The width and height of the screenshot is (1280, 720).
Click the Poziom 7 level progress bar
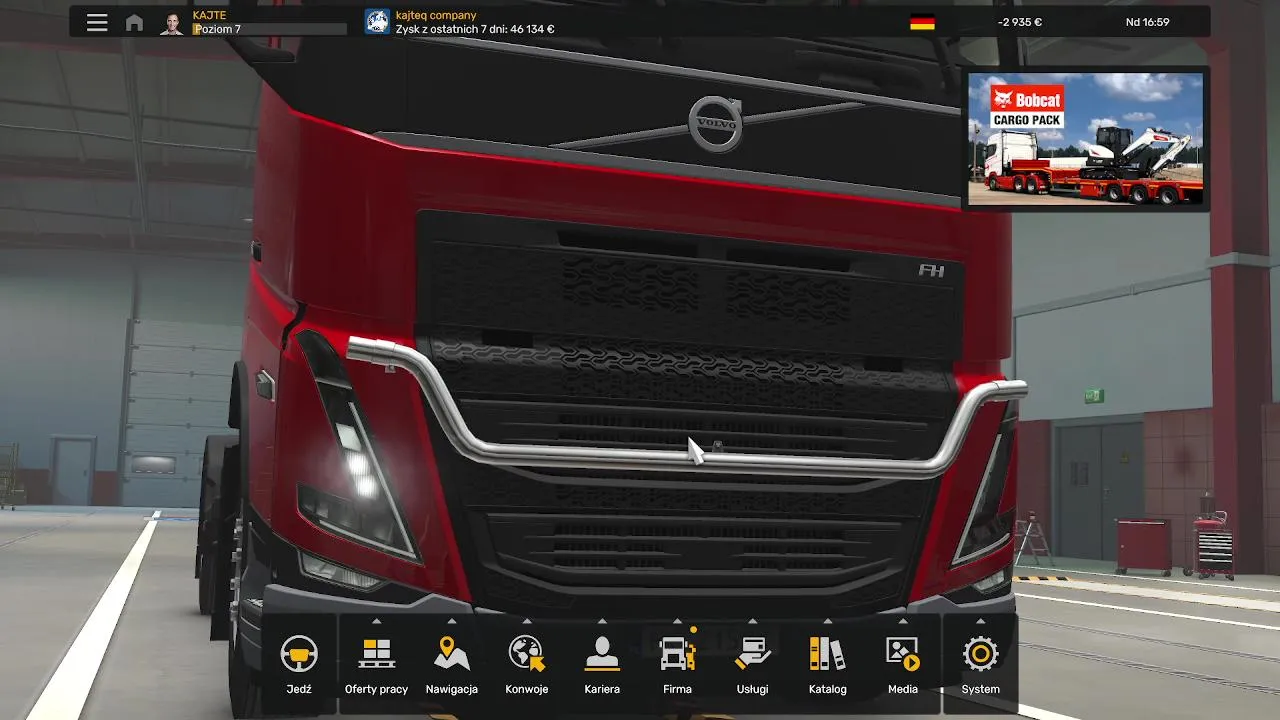(270, 30)
